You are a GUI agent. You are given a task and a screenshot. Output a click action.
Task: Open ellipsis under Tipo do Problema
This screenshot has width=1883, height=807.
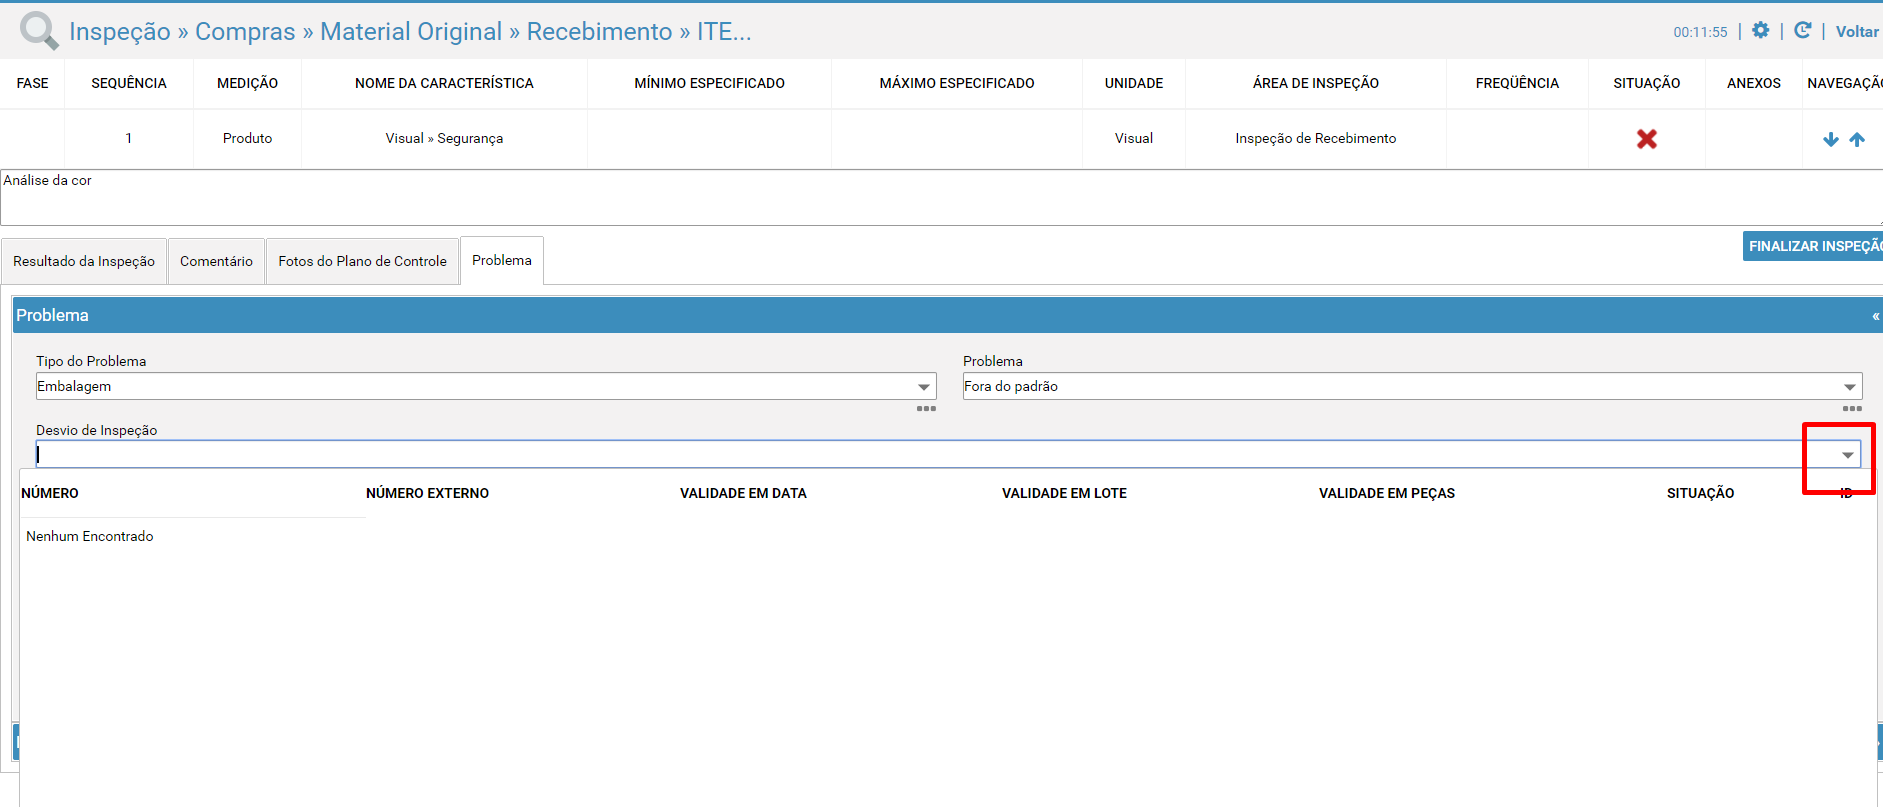point(926,408)
